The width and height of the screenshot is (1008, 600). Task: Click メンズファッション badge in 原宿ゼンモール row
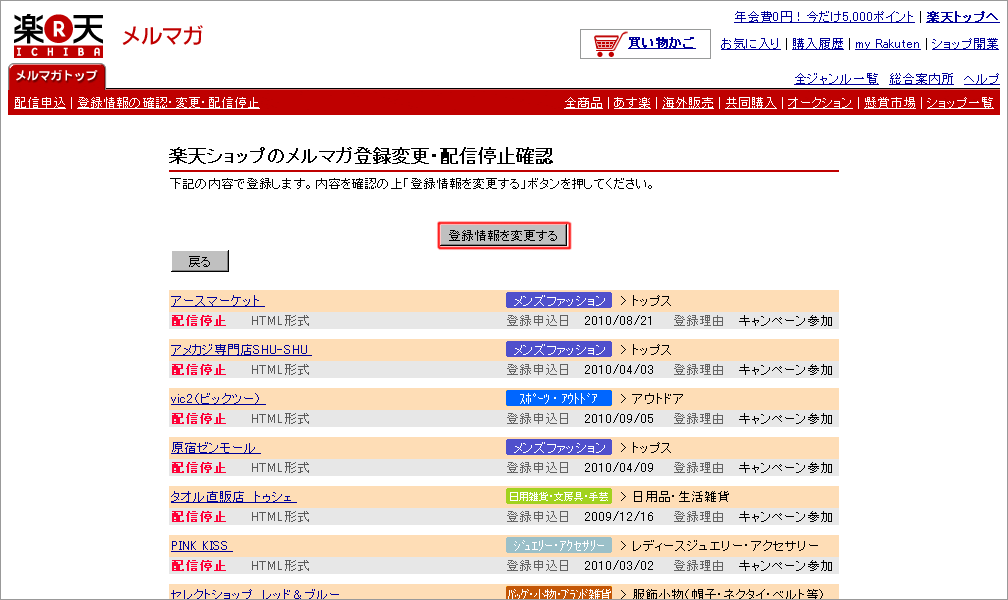click(x=559, y=448)
